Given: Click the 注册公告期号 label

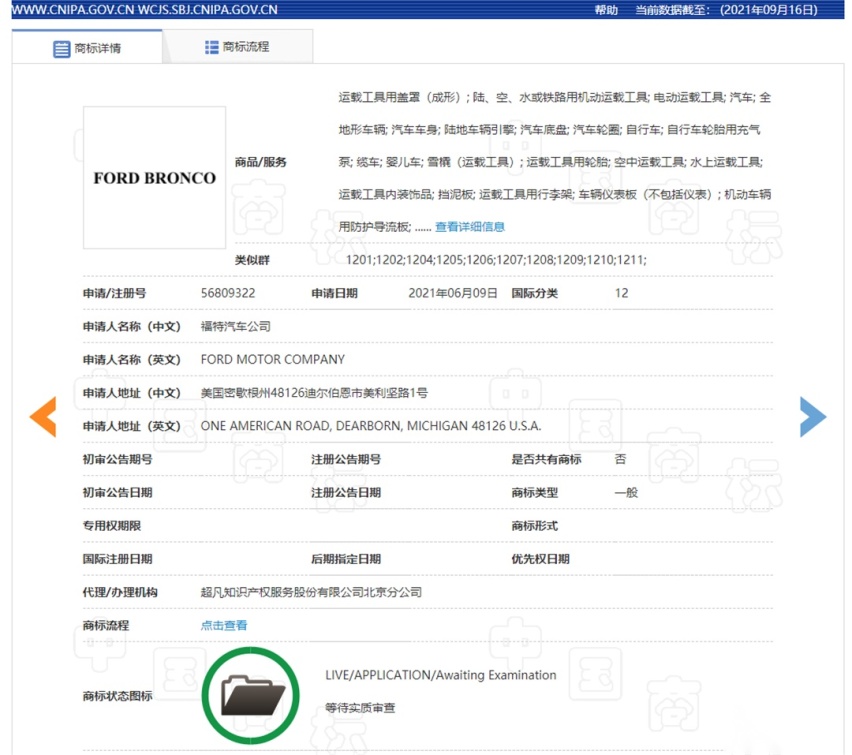Looking at the screenshot, I should click(346, 459).
